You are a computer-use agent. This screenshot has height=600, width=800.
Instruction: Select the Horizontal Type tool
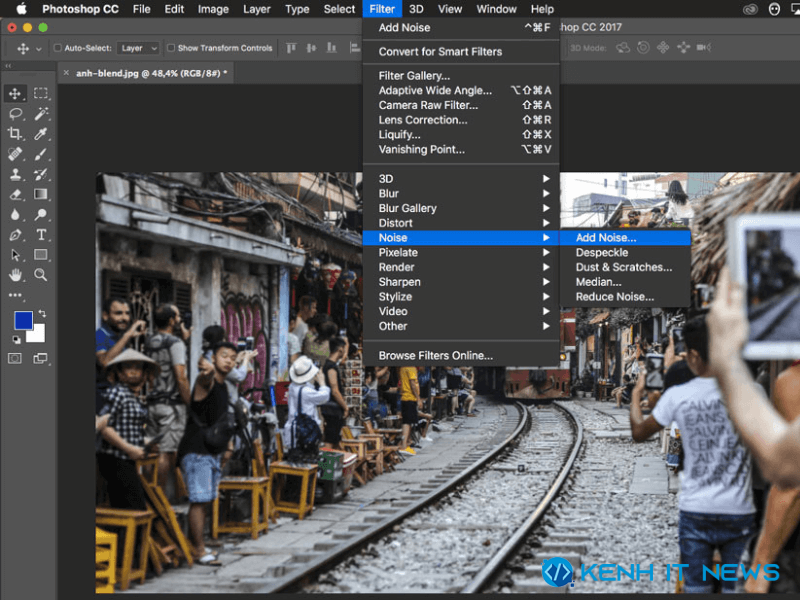[x=41, y=235]
